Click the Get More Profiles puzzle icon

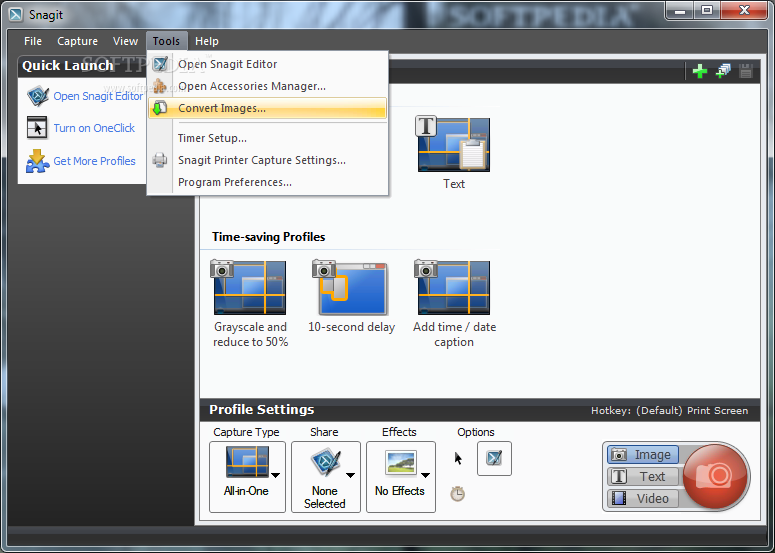tap(38, 161)
